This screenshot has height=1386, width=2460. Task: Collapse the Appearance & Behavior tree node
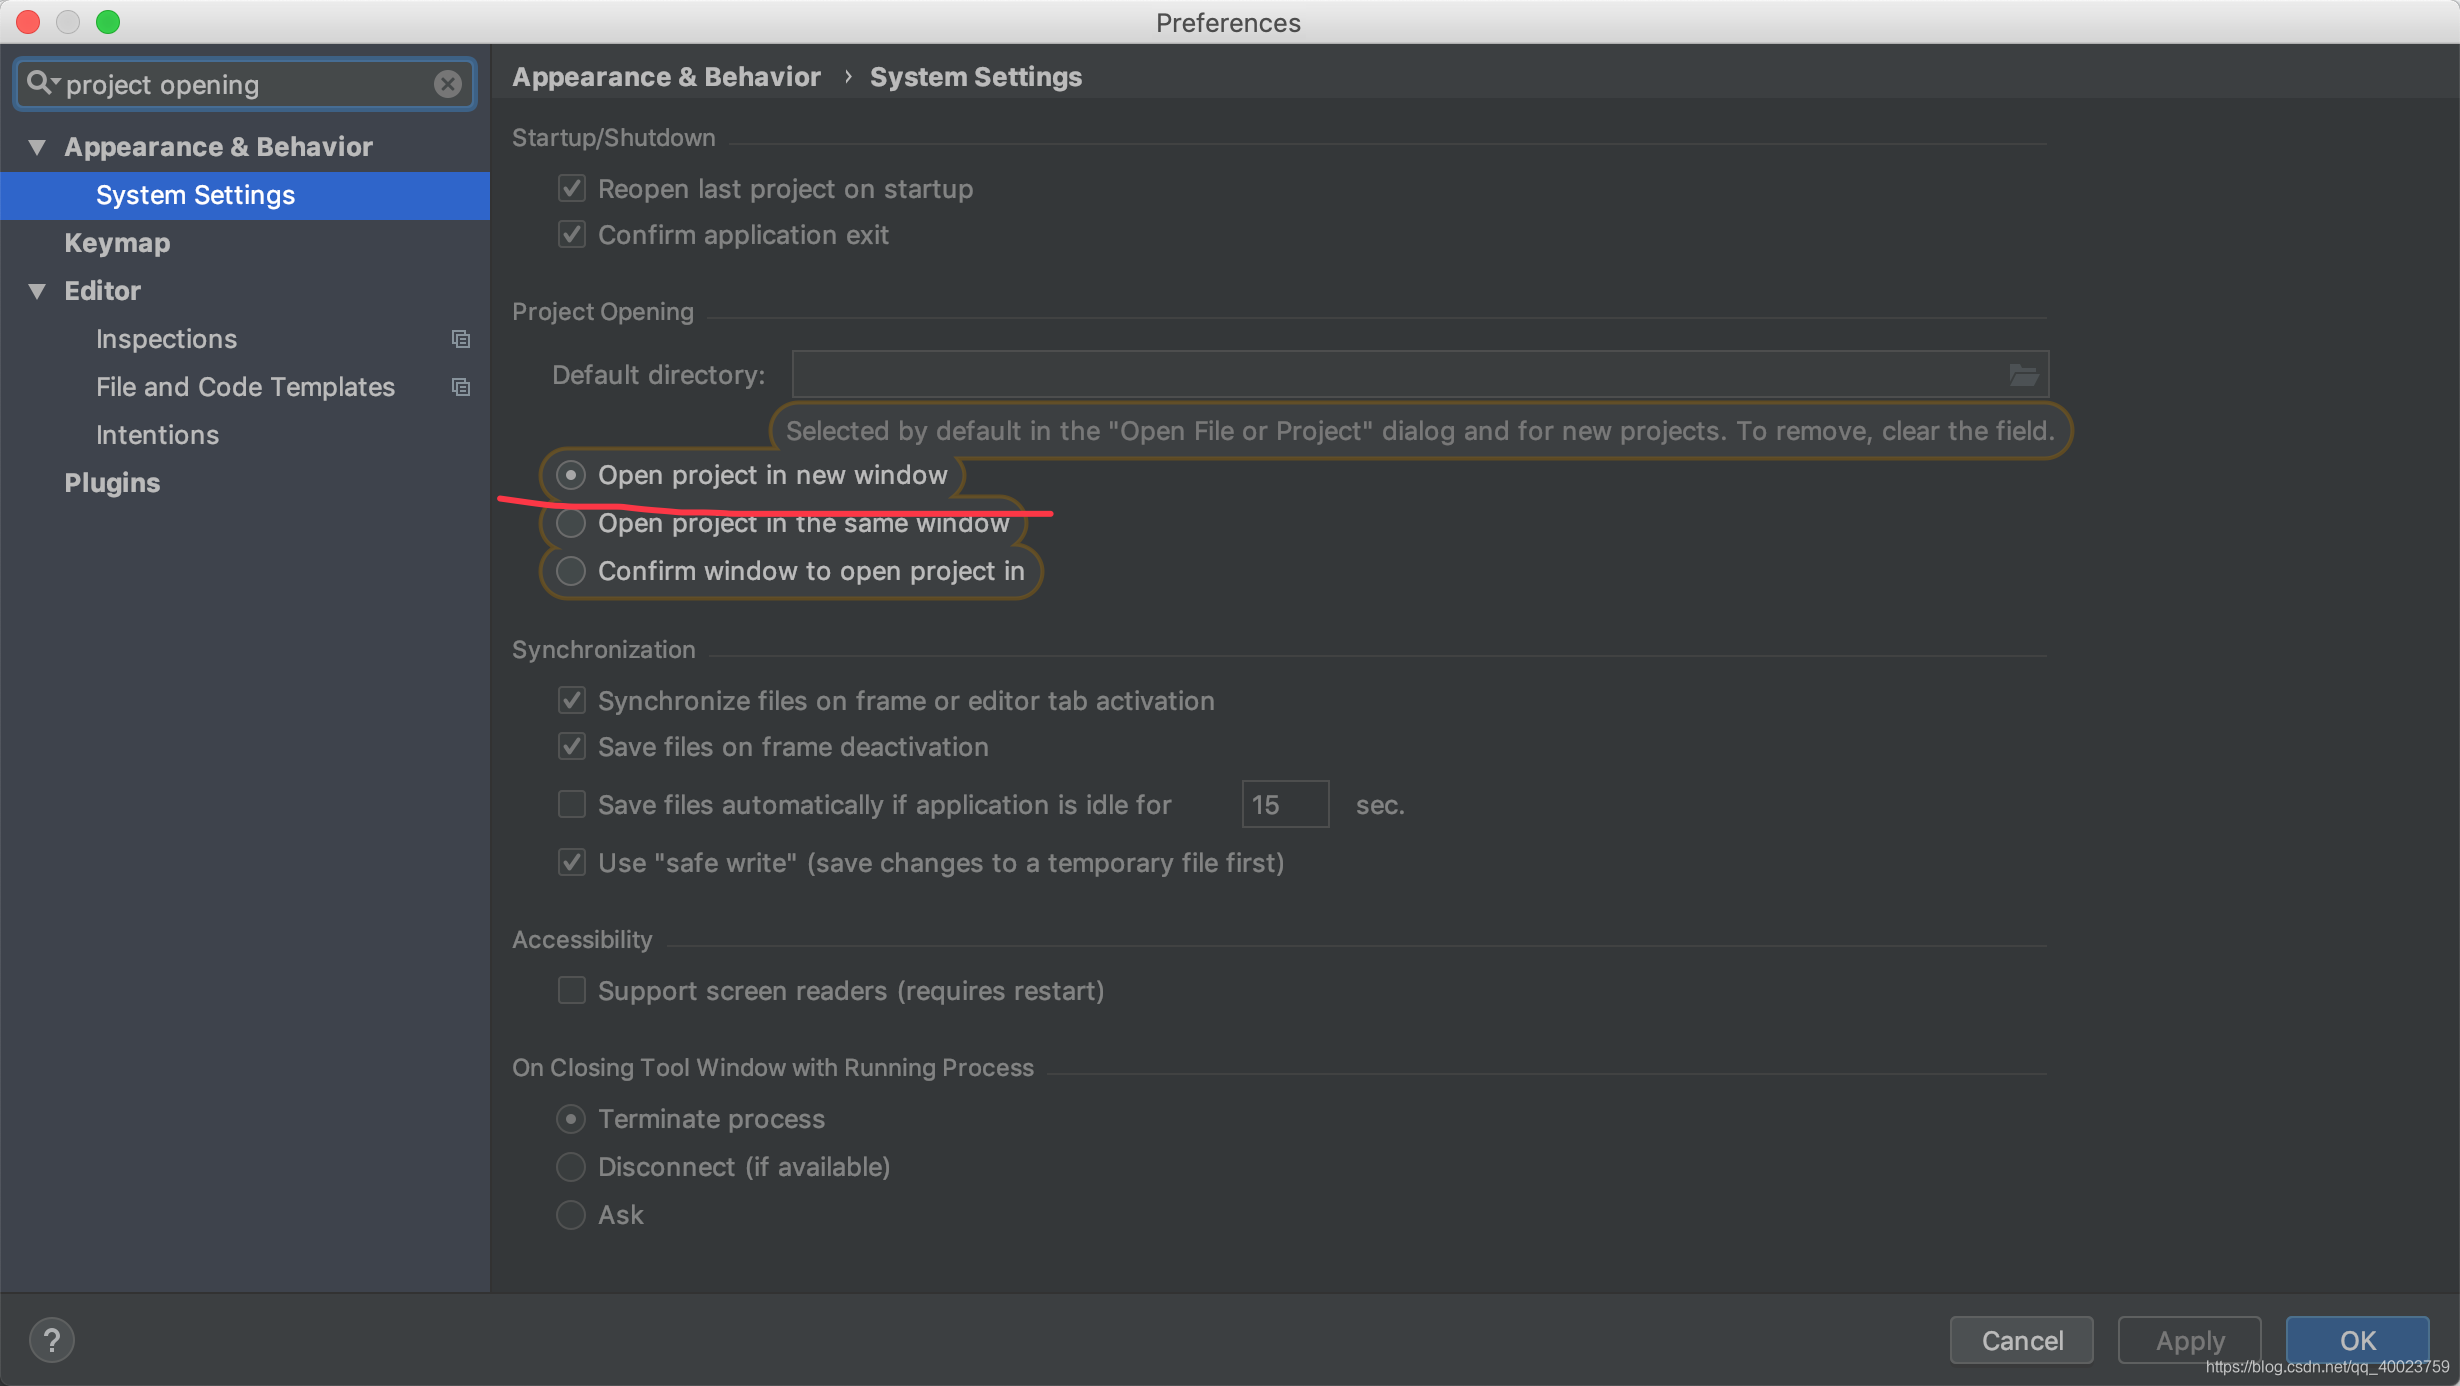[37, 147]
